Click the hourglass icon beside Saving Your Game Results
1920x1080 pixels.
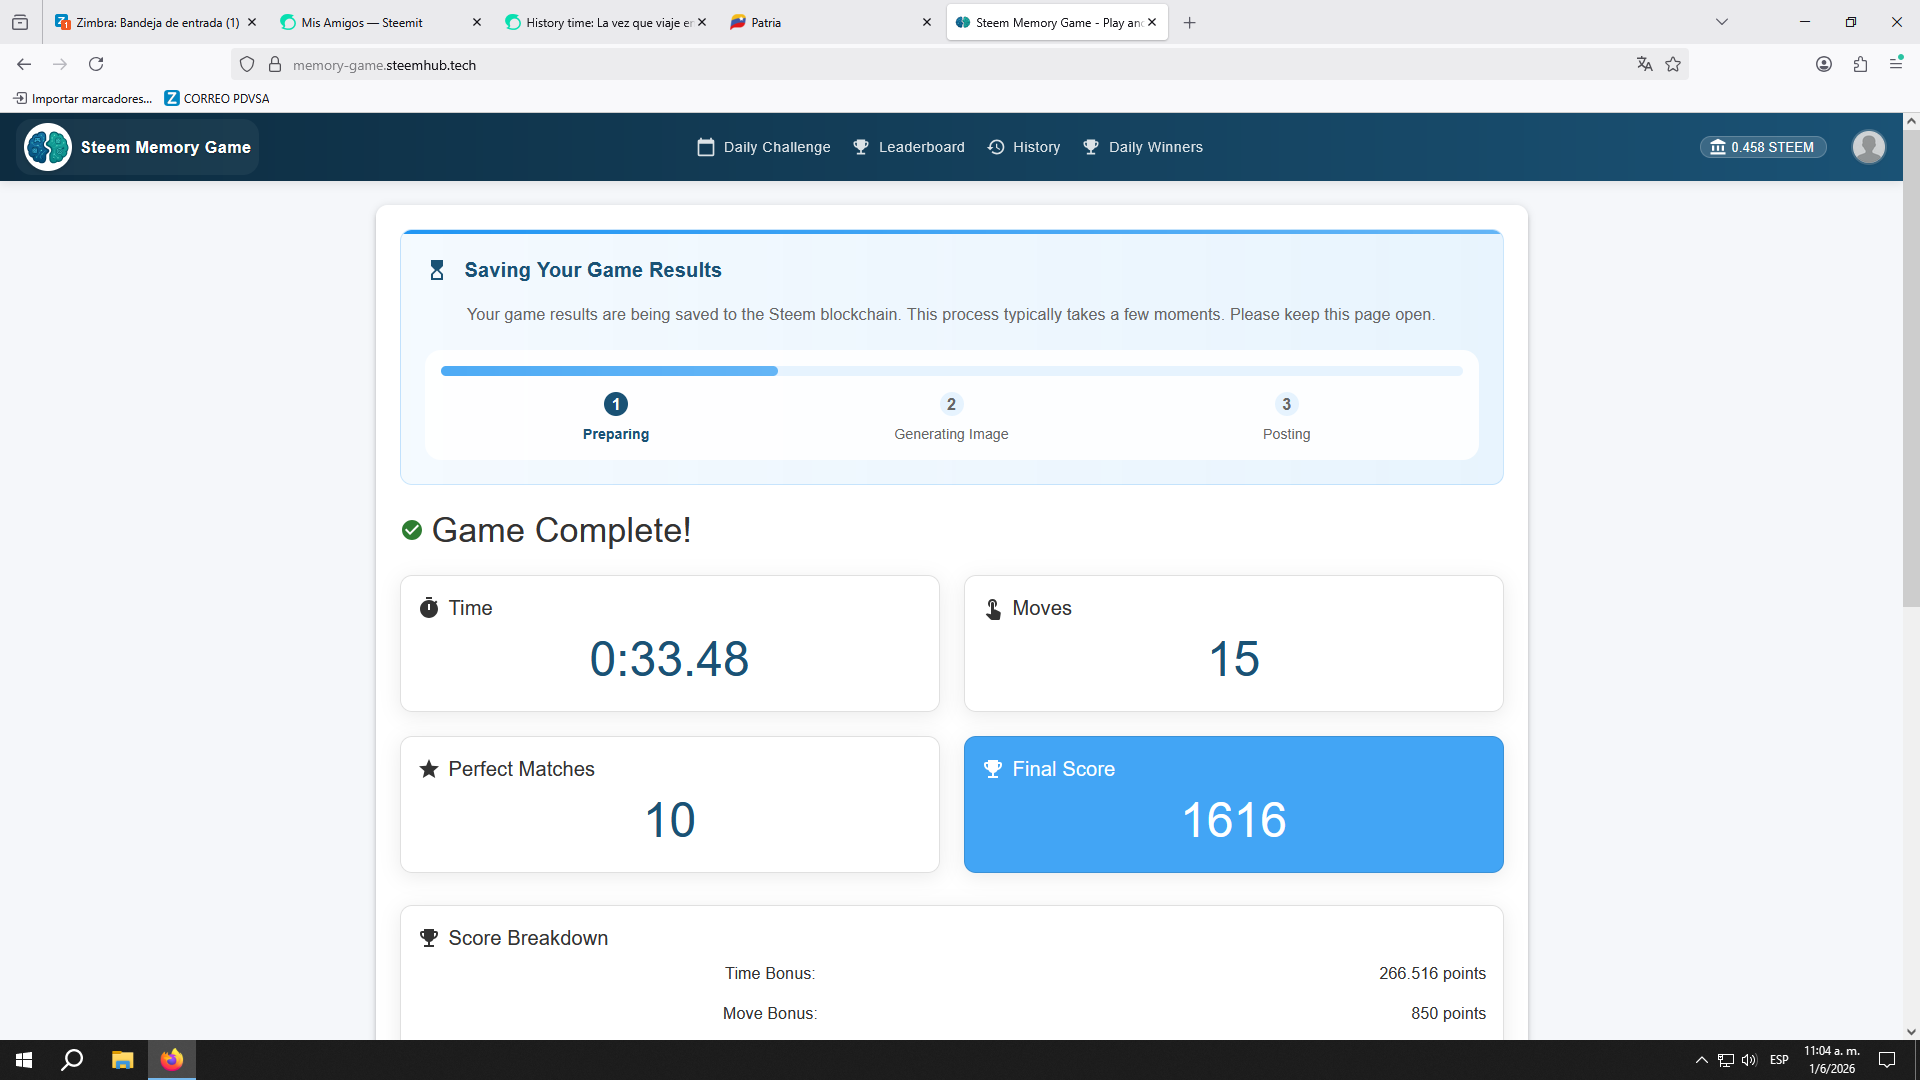[437, 270]
